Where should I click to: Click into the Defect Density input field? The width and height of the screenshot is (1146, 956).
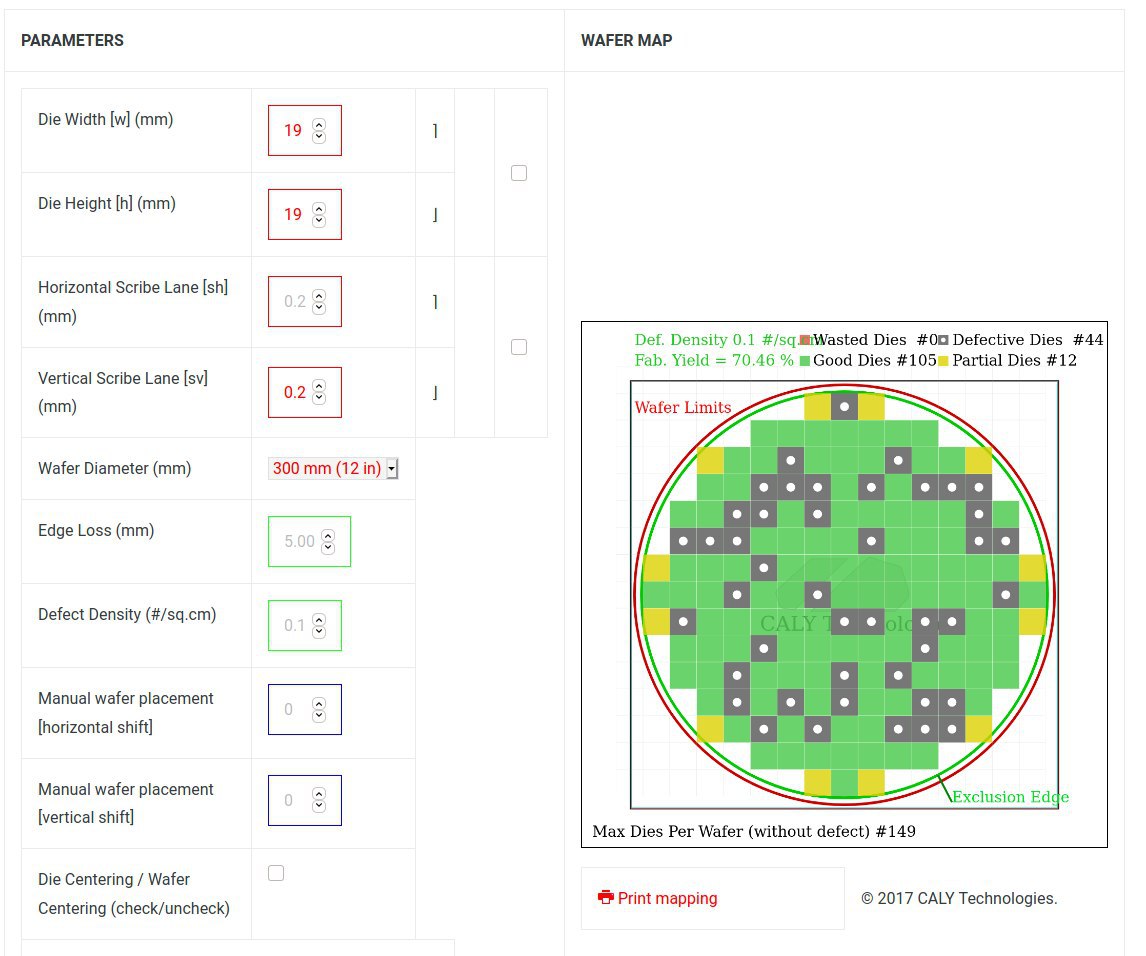[x=294, y=625]
